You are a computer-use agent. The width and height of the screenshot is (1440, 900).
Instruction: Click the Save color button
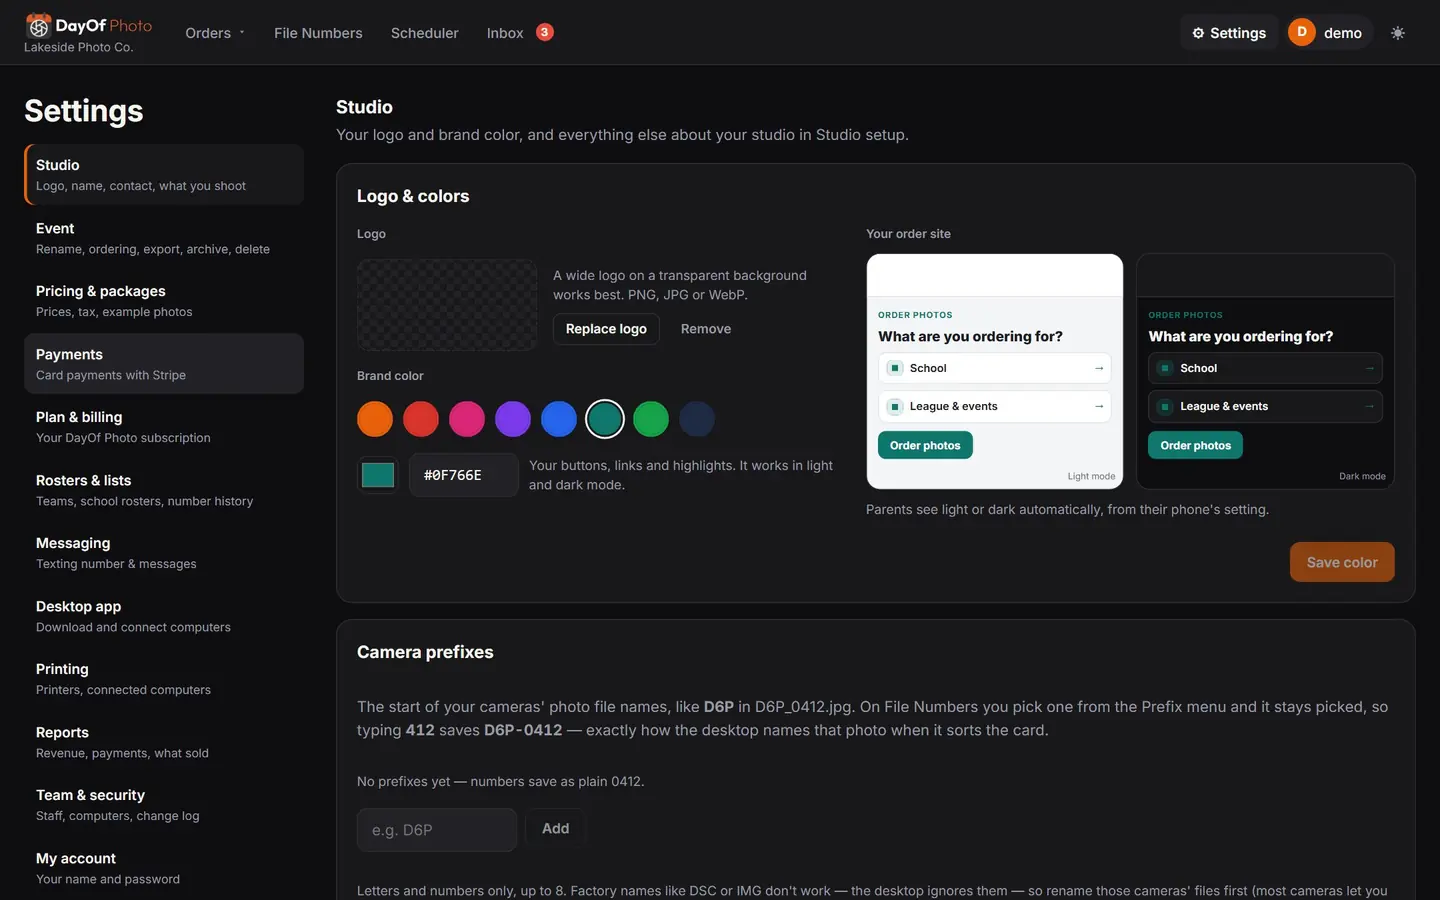click(x=1342, y=562)
